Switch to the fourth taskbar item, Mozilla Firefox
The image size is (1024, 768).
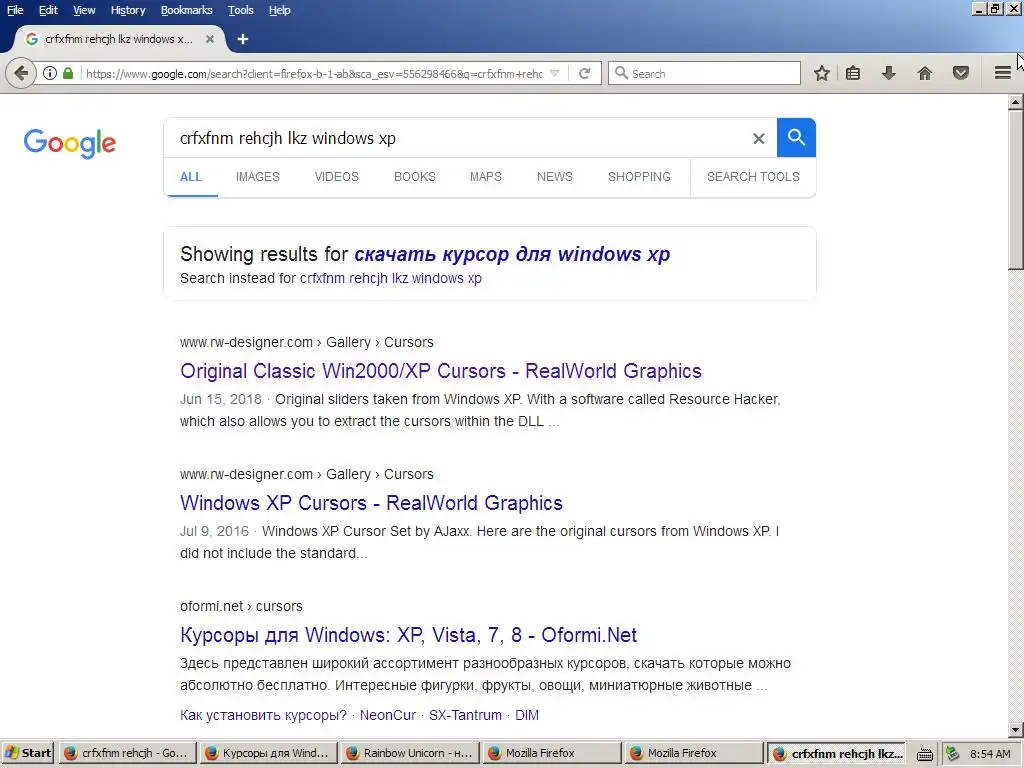pyautogui.click(x=552, y=753)
